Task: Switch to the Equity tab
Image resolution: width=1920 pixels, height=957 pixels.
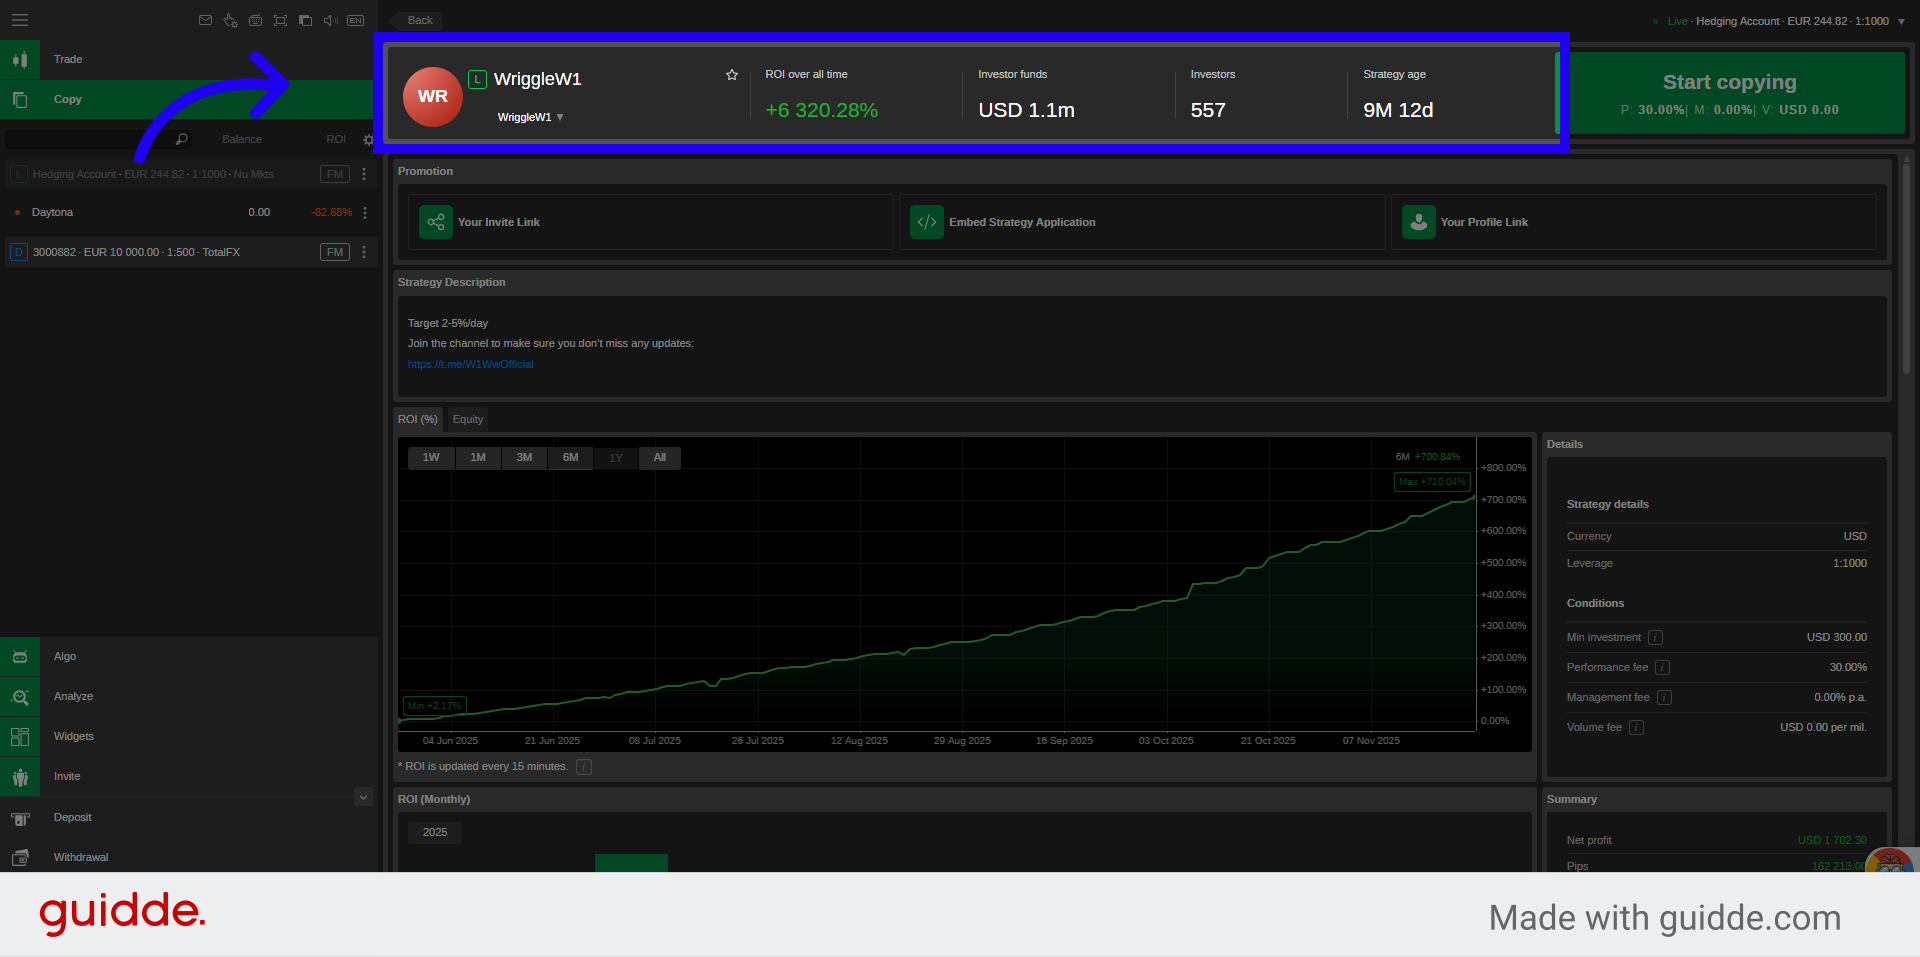Action: click(467, 419)
